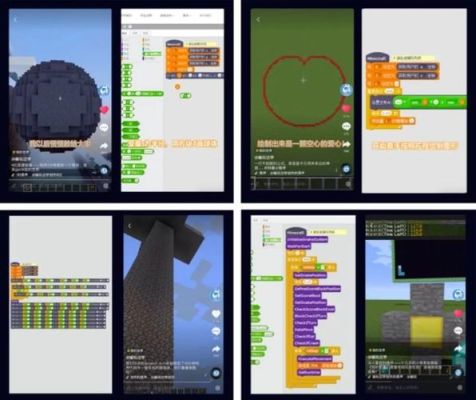Viewport: 476px width, 400px height.
Task: Share the heart-outline video
Action: coord(346,144)
